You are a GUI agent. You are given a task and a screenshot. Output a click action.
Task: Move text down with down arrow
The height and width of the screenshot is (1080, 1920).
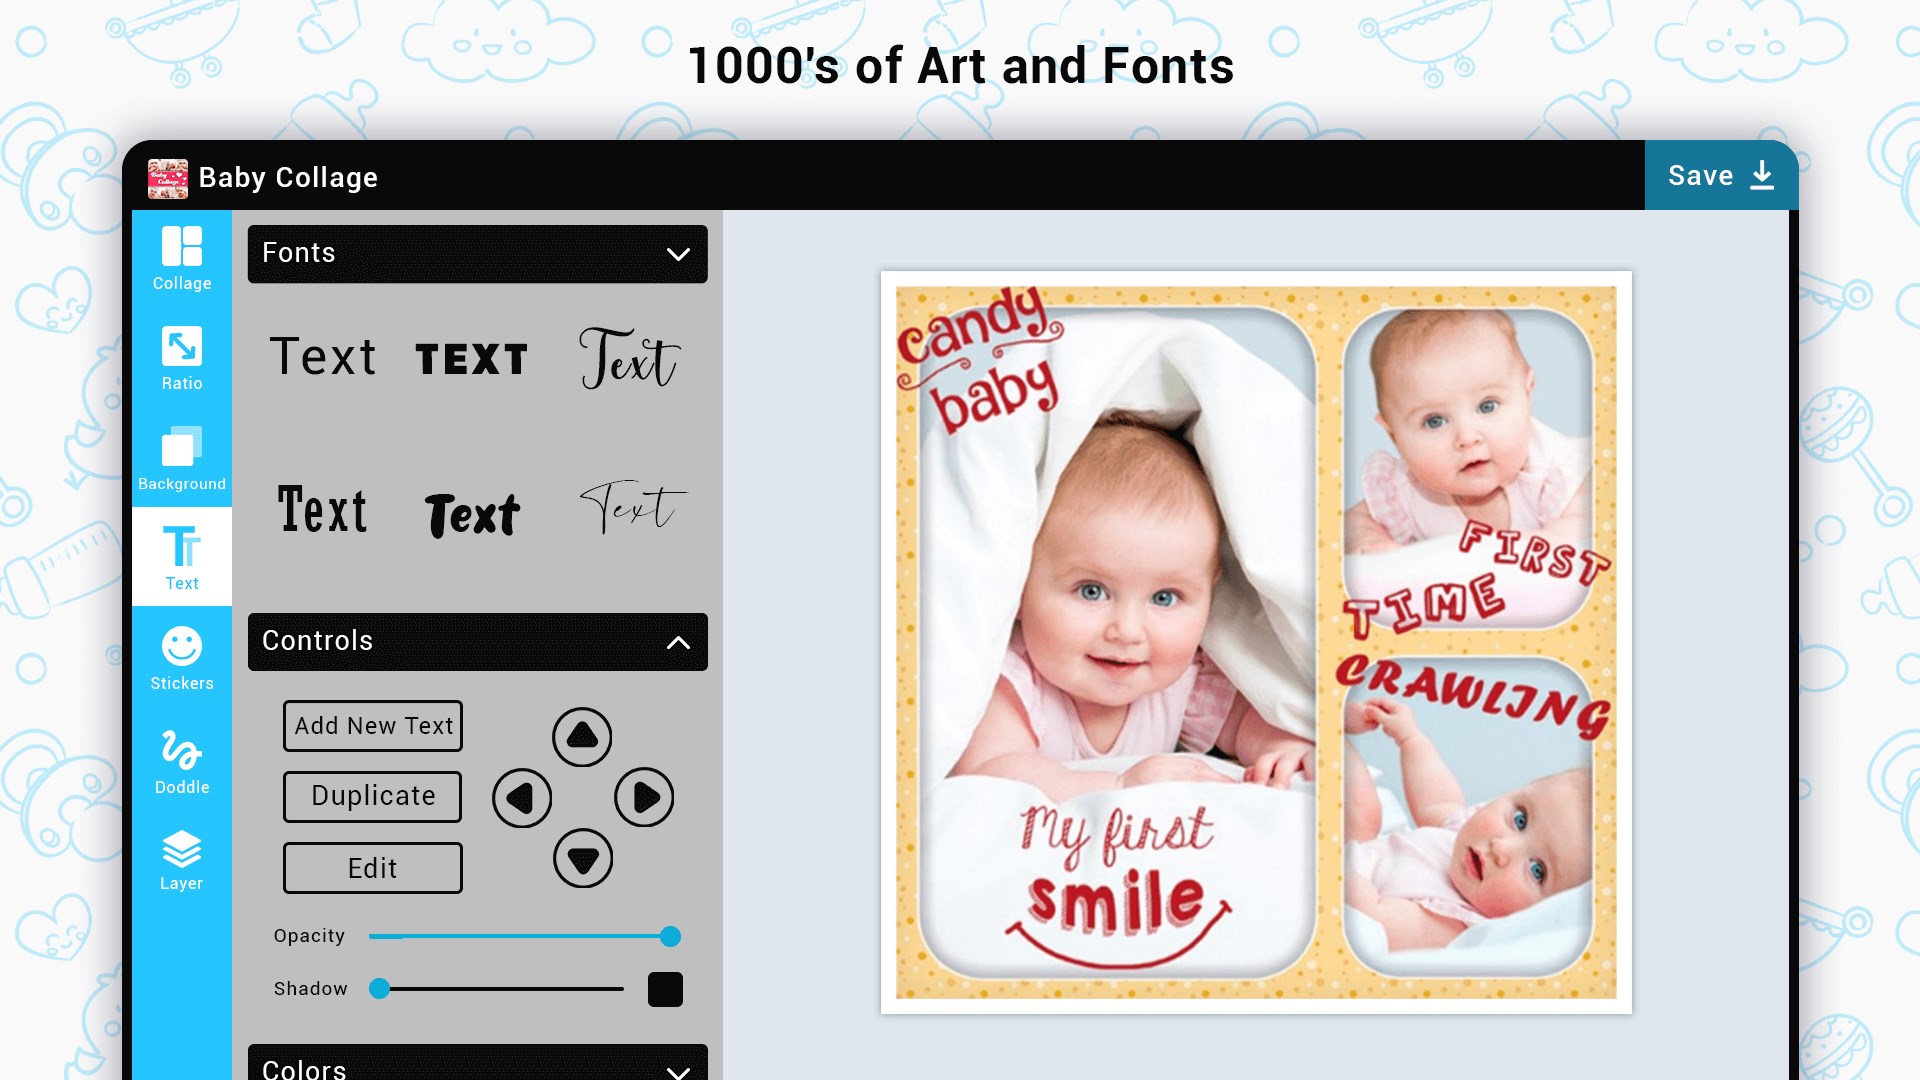583,858
